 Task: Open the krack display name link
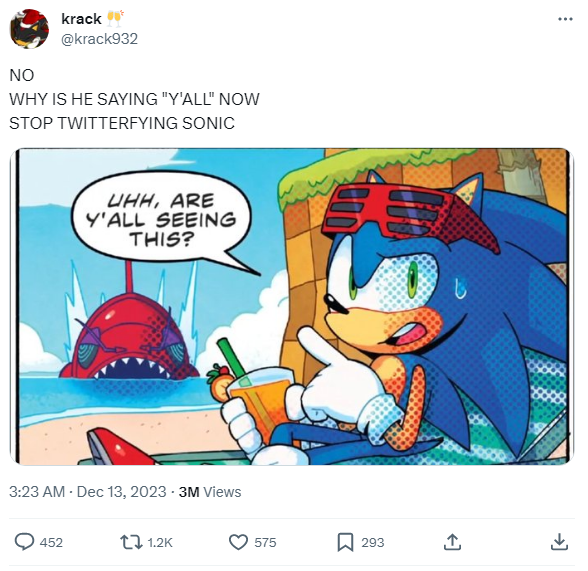click(x=81, y=19)
